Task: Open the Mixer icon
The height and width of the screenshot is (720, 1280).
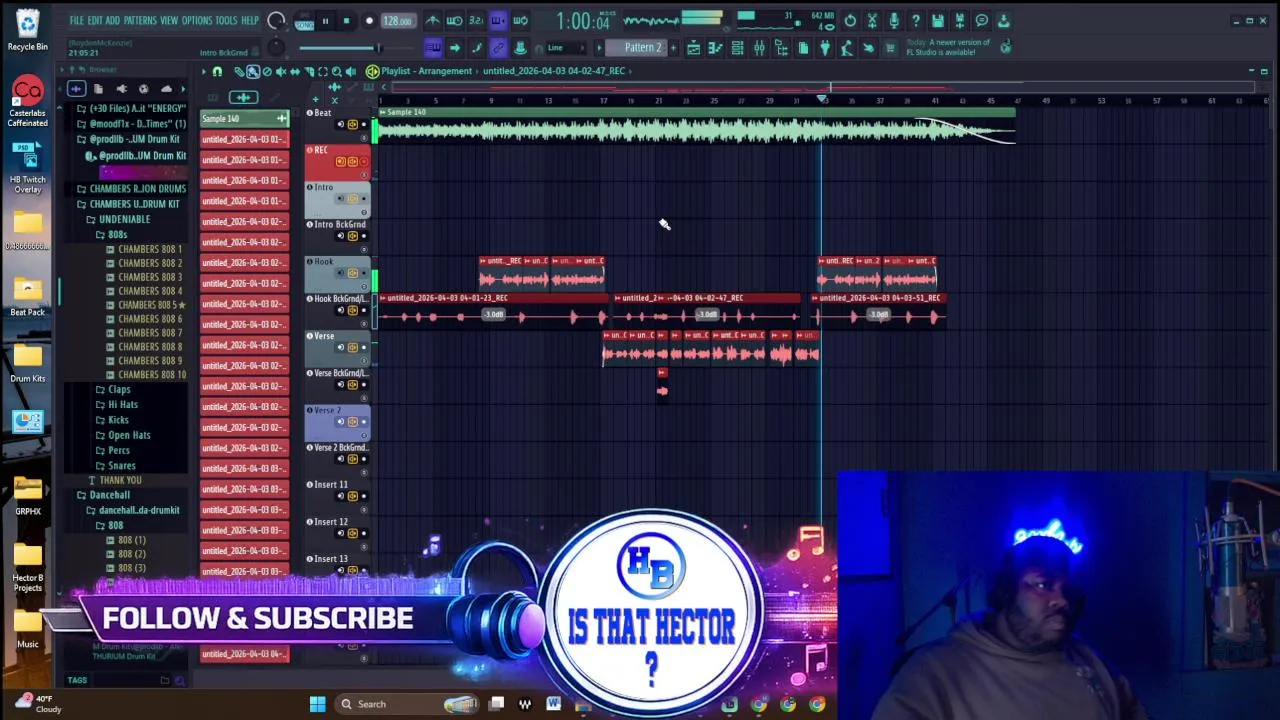Action: [759, 47]
